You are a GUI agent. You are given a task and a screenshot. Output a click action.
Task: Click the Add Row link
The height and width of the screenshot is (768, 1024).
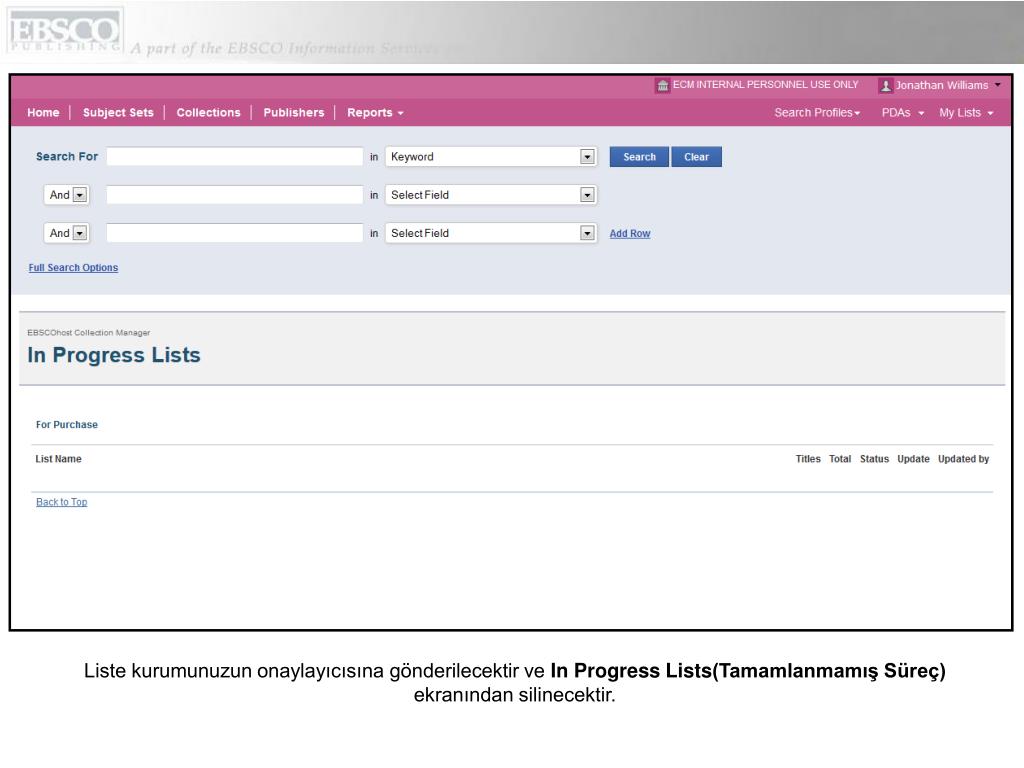click(x=630, y=234)
